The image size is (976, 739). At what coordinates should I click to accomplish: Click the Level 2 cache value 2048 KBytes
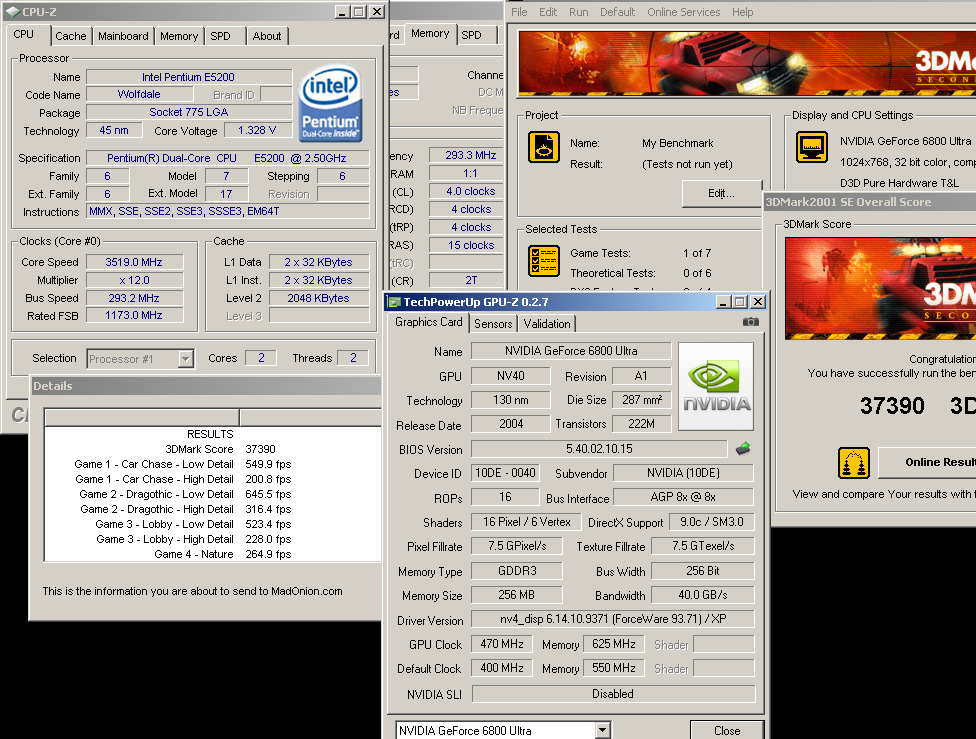318,298
